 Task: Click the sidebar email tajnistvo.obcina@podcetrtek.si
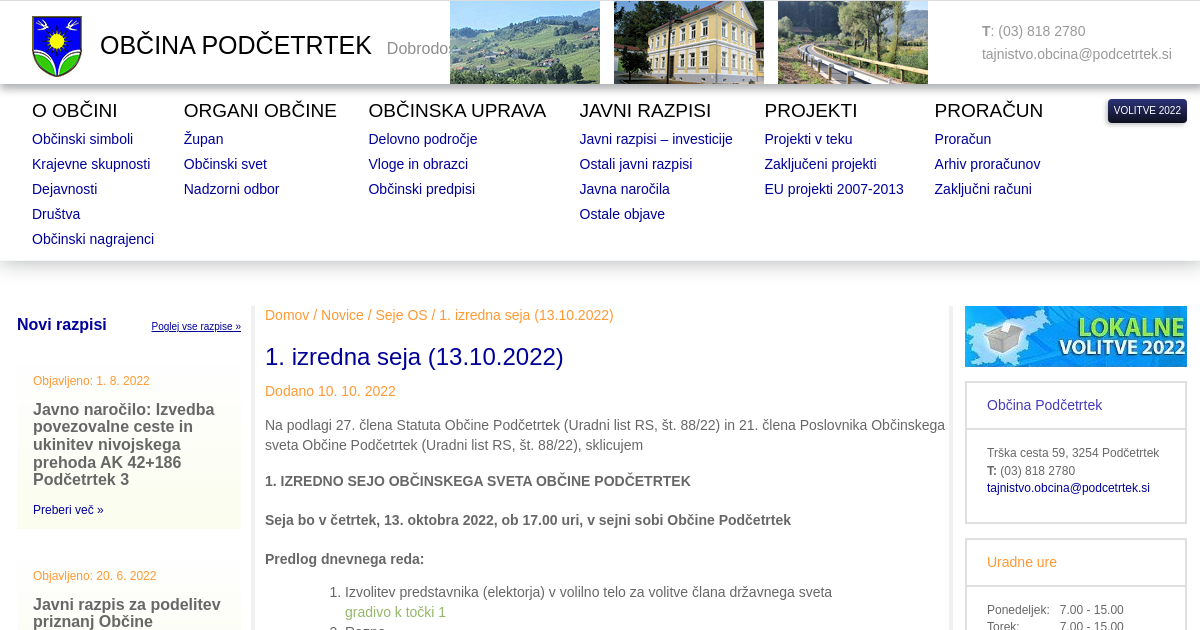tap(1068, 488)
